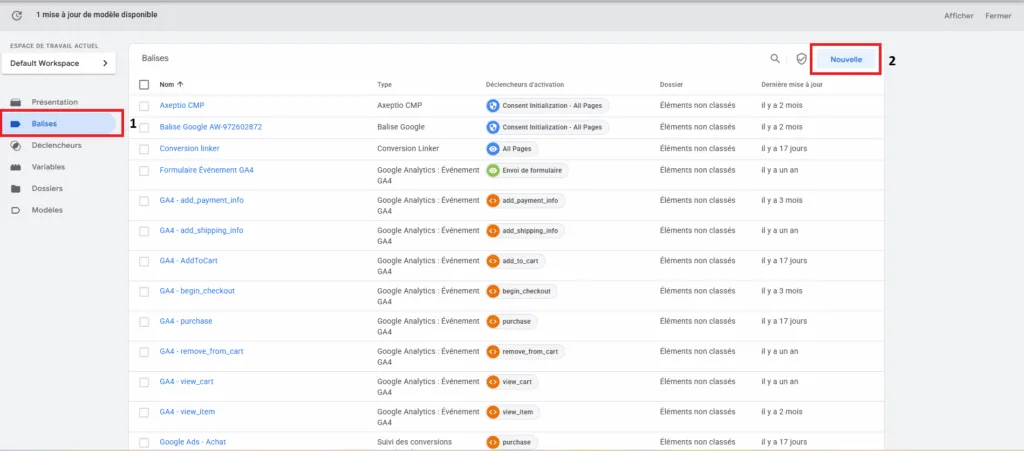Viewport: 1024px width, 451px height.
Task: Check the Axeptio CMP row checkbox
Action: pos(144,106)
